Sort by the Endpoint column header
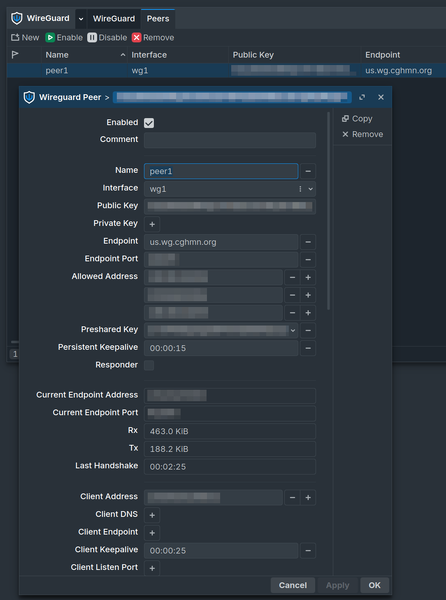This screenshot has width=446, height=600. (404, 55)
